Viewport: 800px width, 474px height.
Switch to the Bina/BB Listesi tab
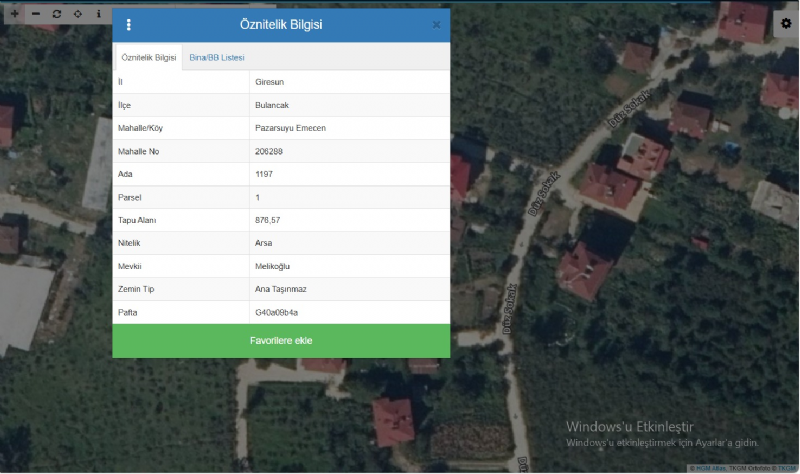(x=217, y=58)
